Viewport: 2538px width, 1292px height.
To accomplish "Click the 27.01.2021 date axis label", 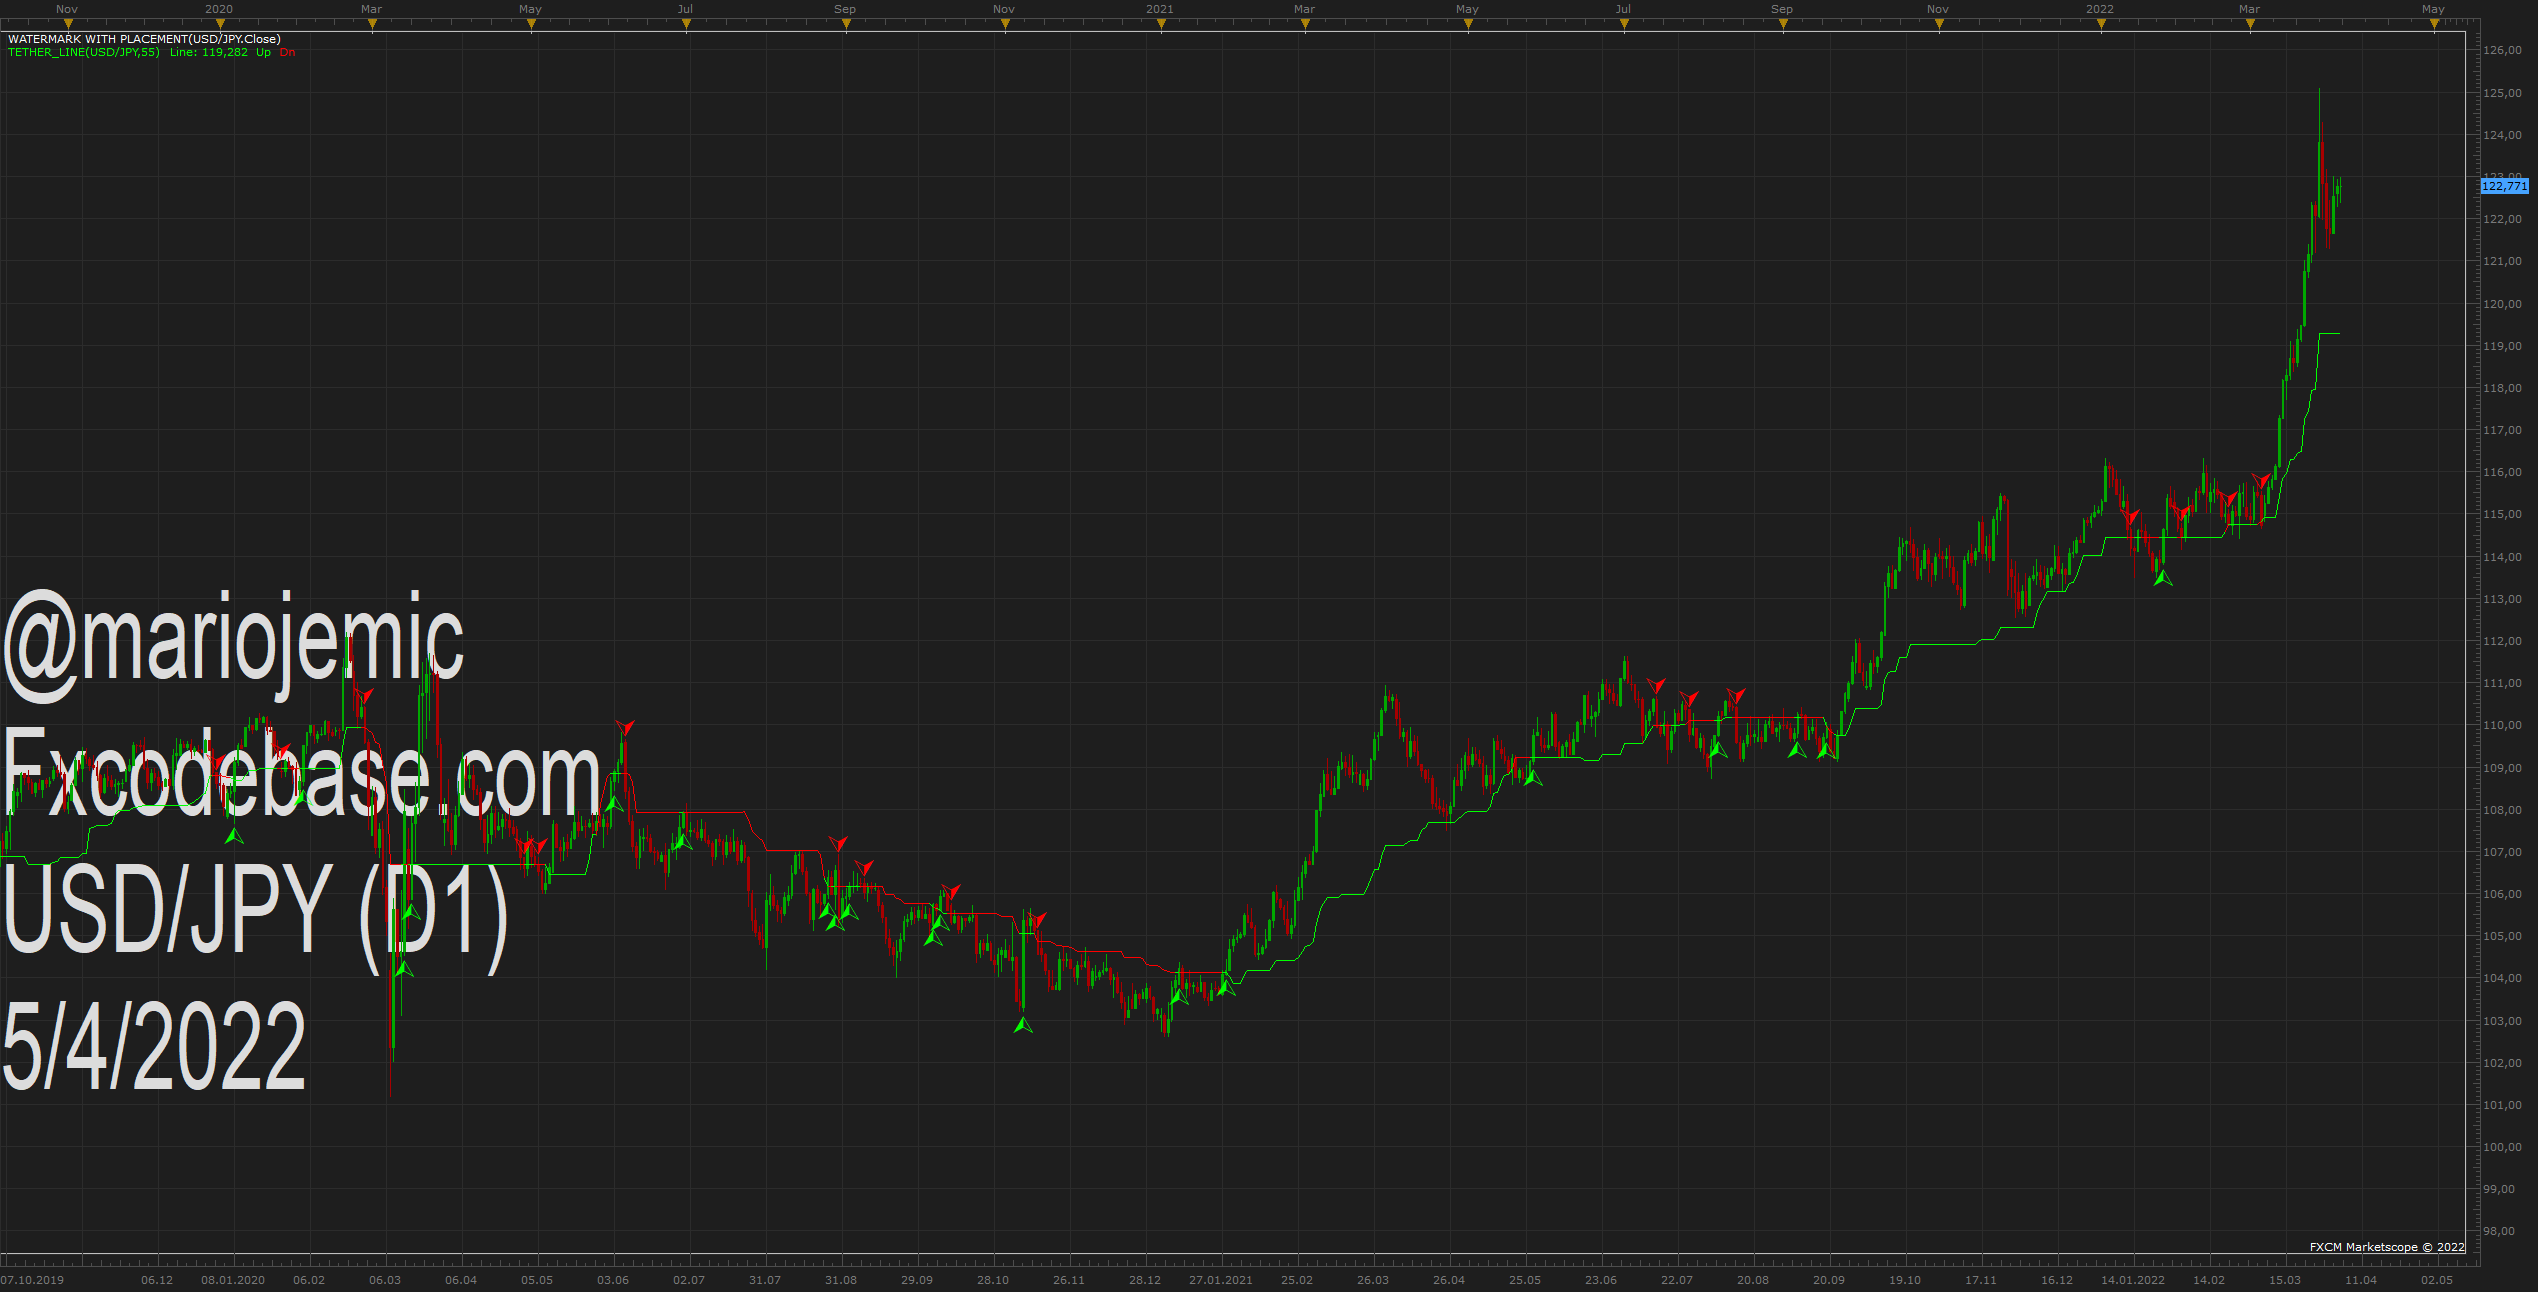I will pos(1221,1280).
